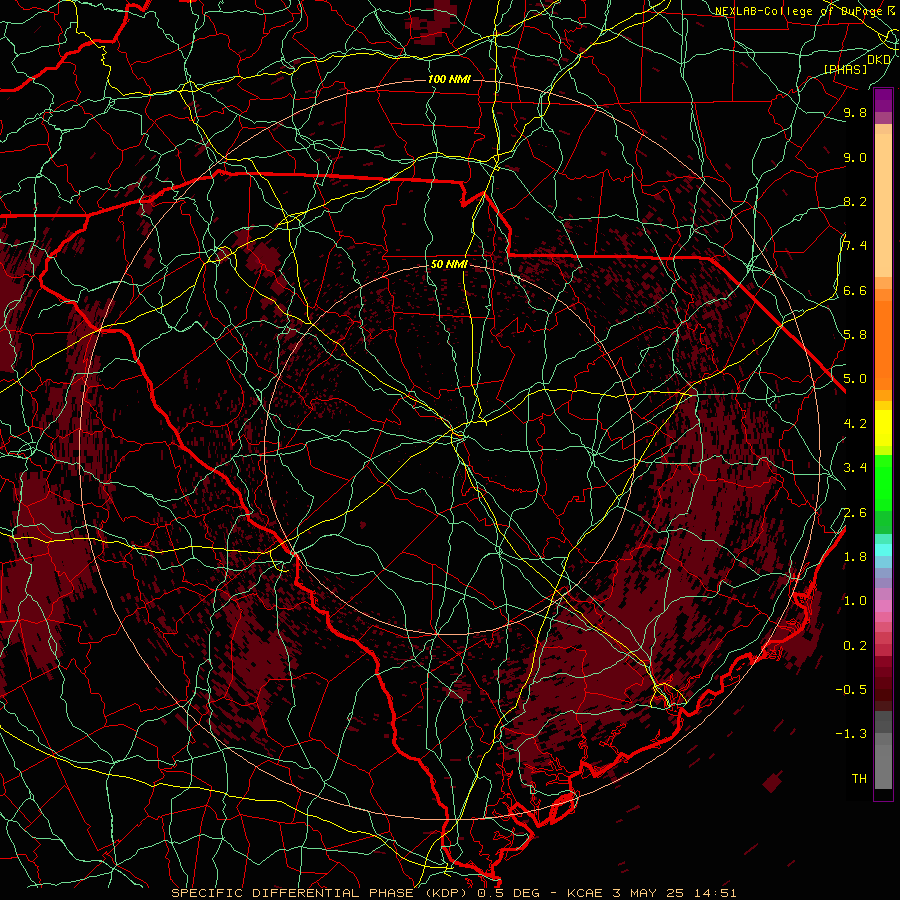Click the TH threshold label on the scale
This screenshot has height=900, width=900.
859,779
